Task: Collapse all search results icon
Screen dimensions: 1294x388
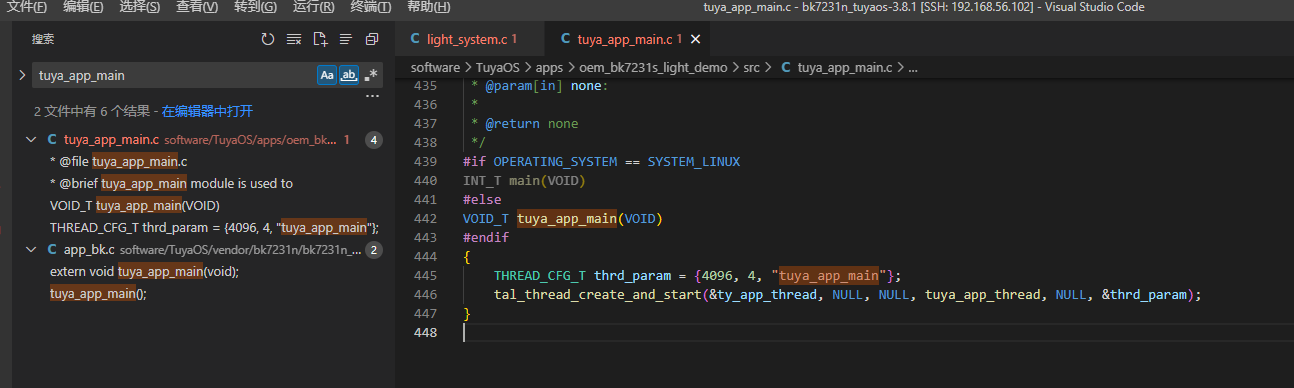Action: tap(371, 39)
